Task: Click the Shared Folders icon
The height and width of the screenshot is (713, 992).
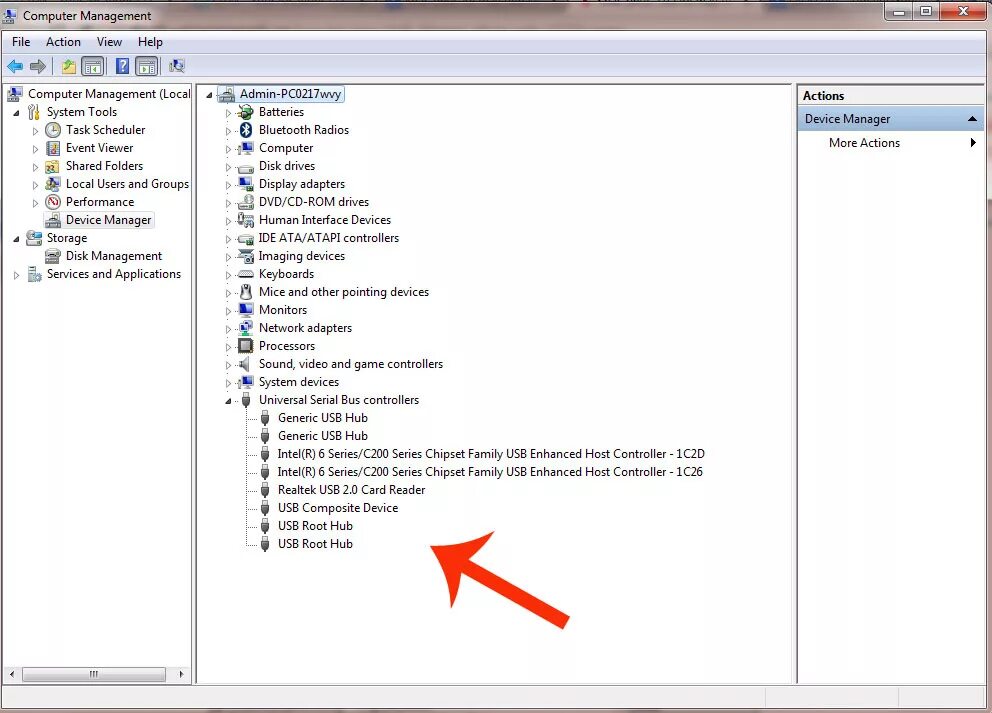Action: pyautogui.click(x=53, y=166)
